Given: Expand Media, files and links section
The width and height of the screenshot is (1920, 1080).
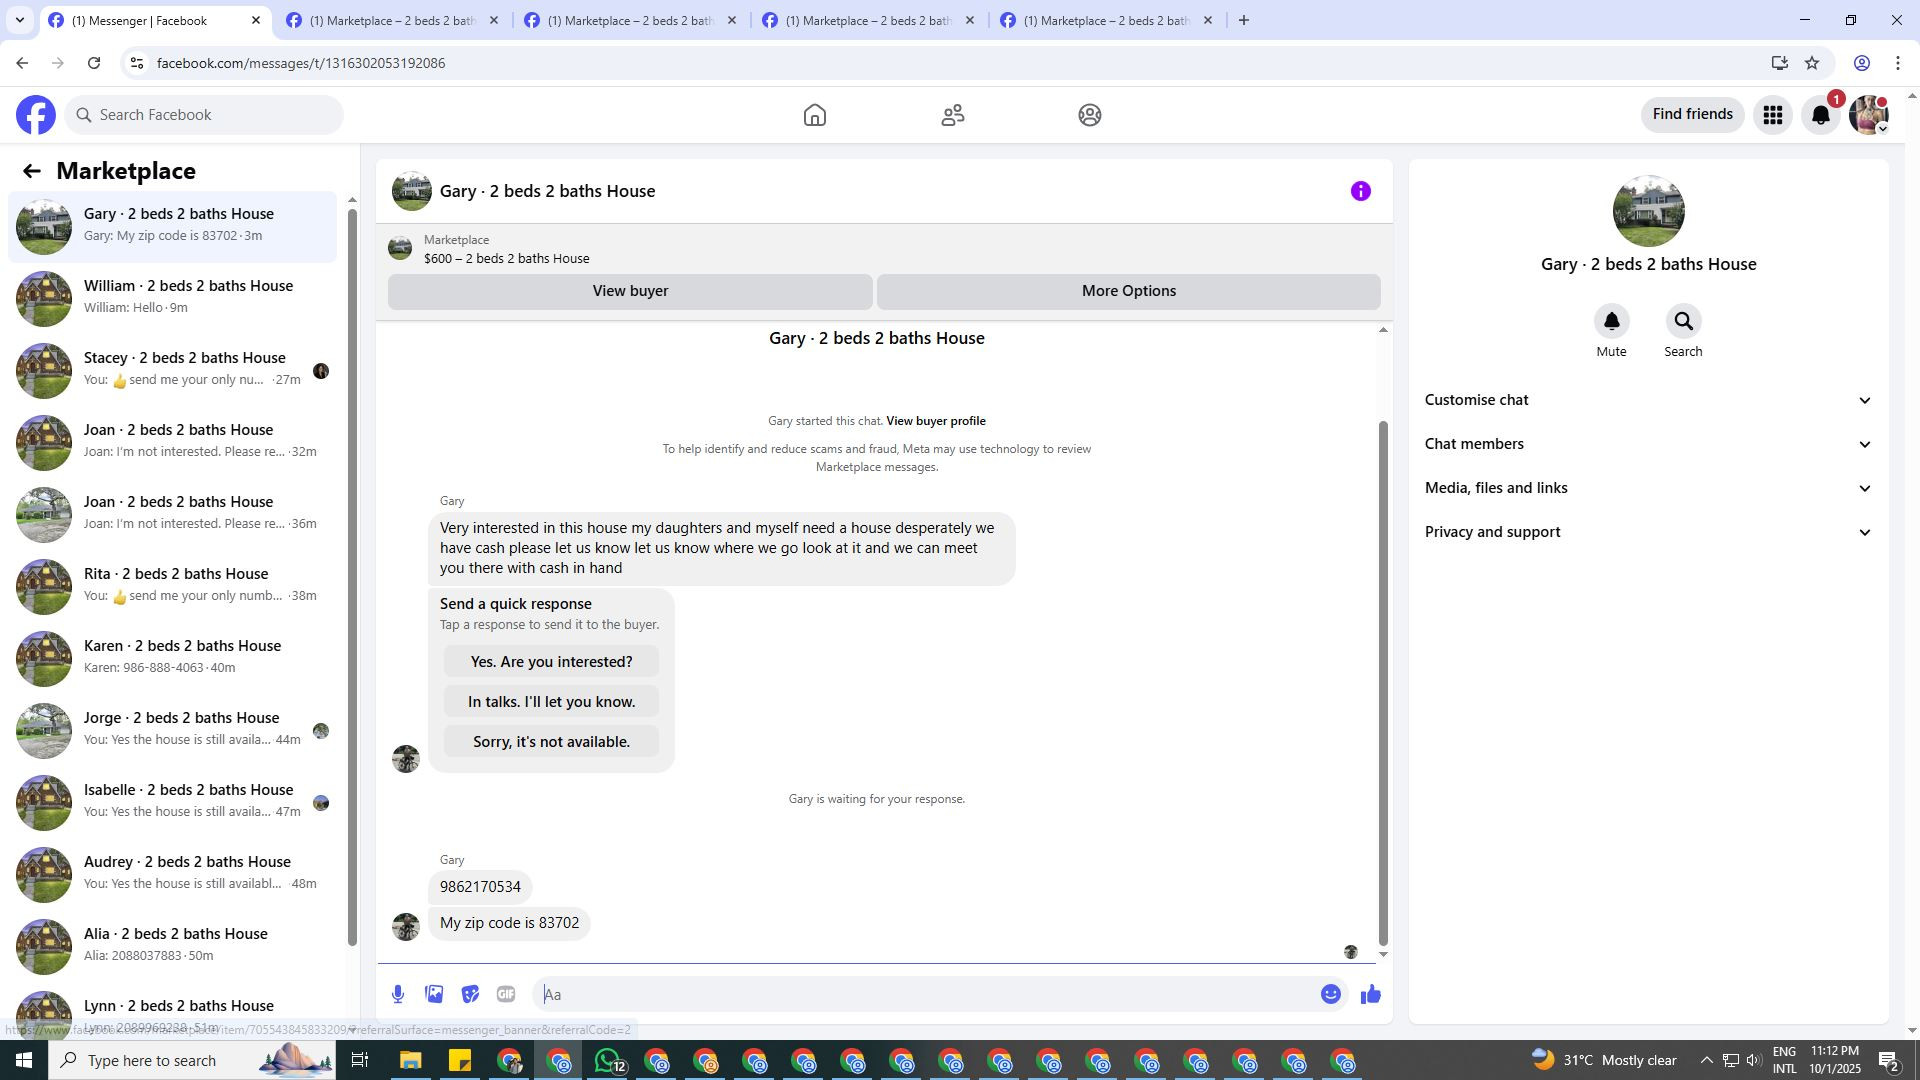Looking at the screenshot, I should pos(1647,488).
